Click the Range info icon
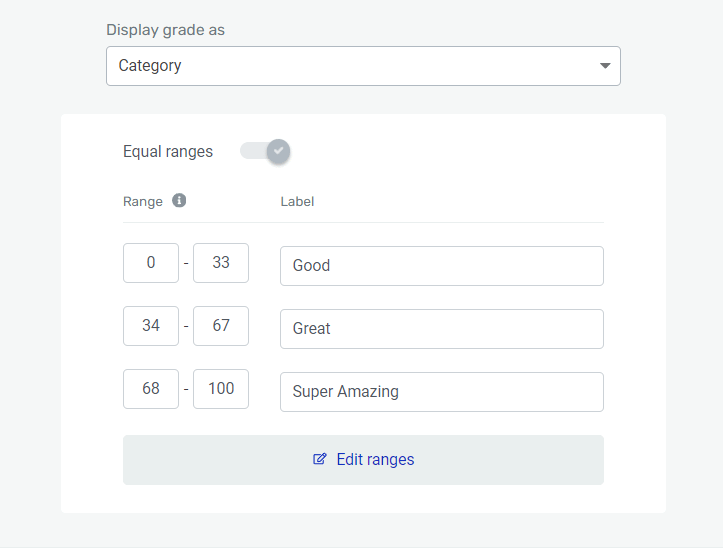This screenshot has width=723, height=548. pyautogui.click(x=179, y=200)
